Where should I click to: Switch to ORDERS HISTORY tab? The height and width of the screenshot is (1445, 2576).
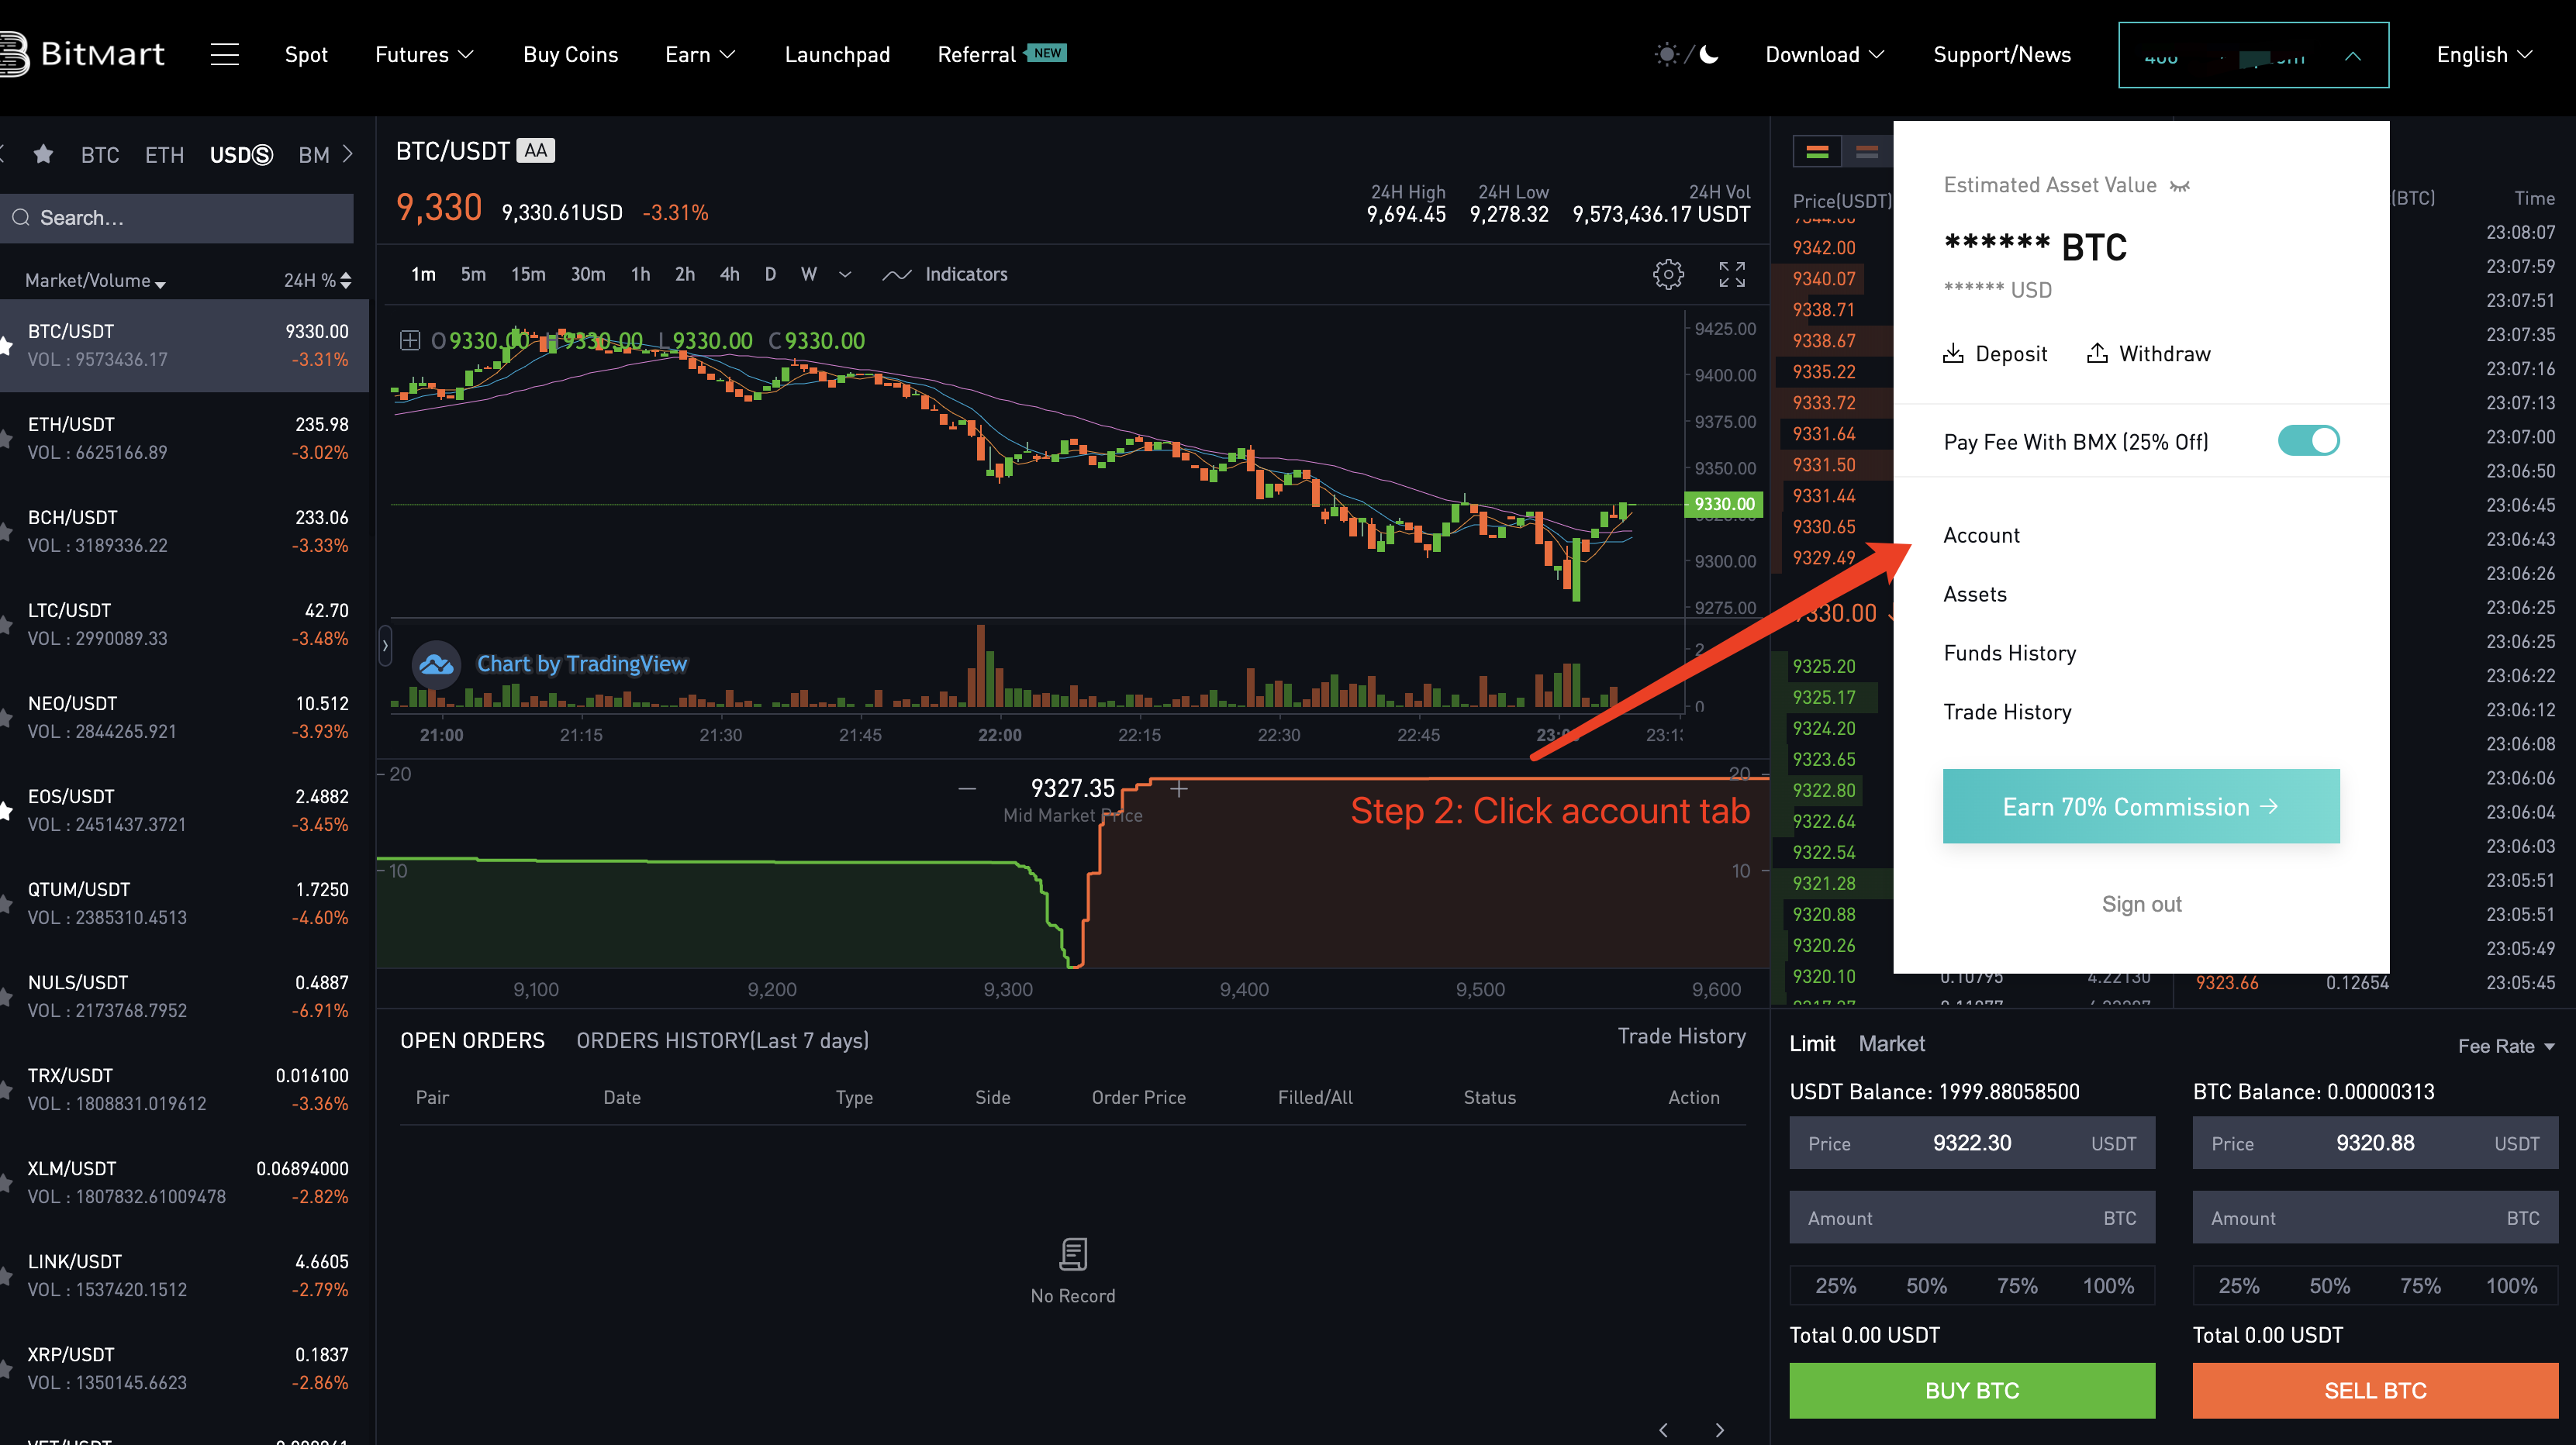(722, 1040)
